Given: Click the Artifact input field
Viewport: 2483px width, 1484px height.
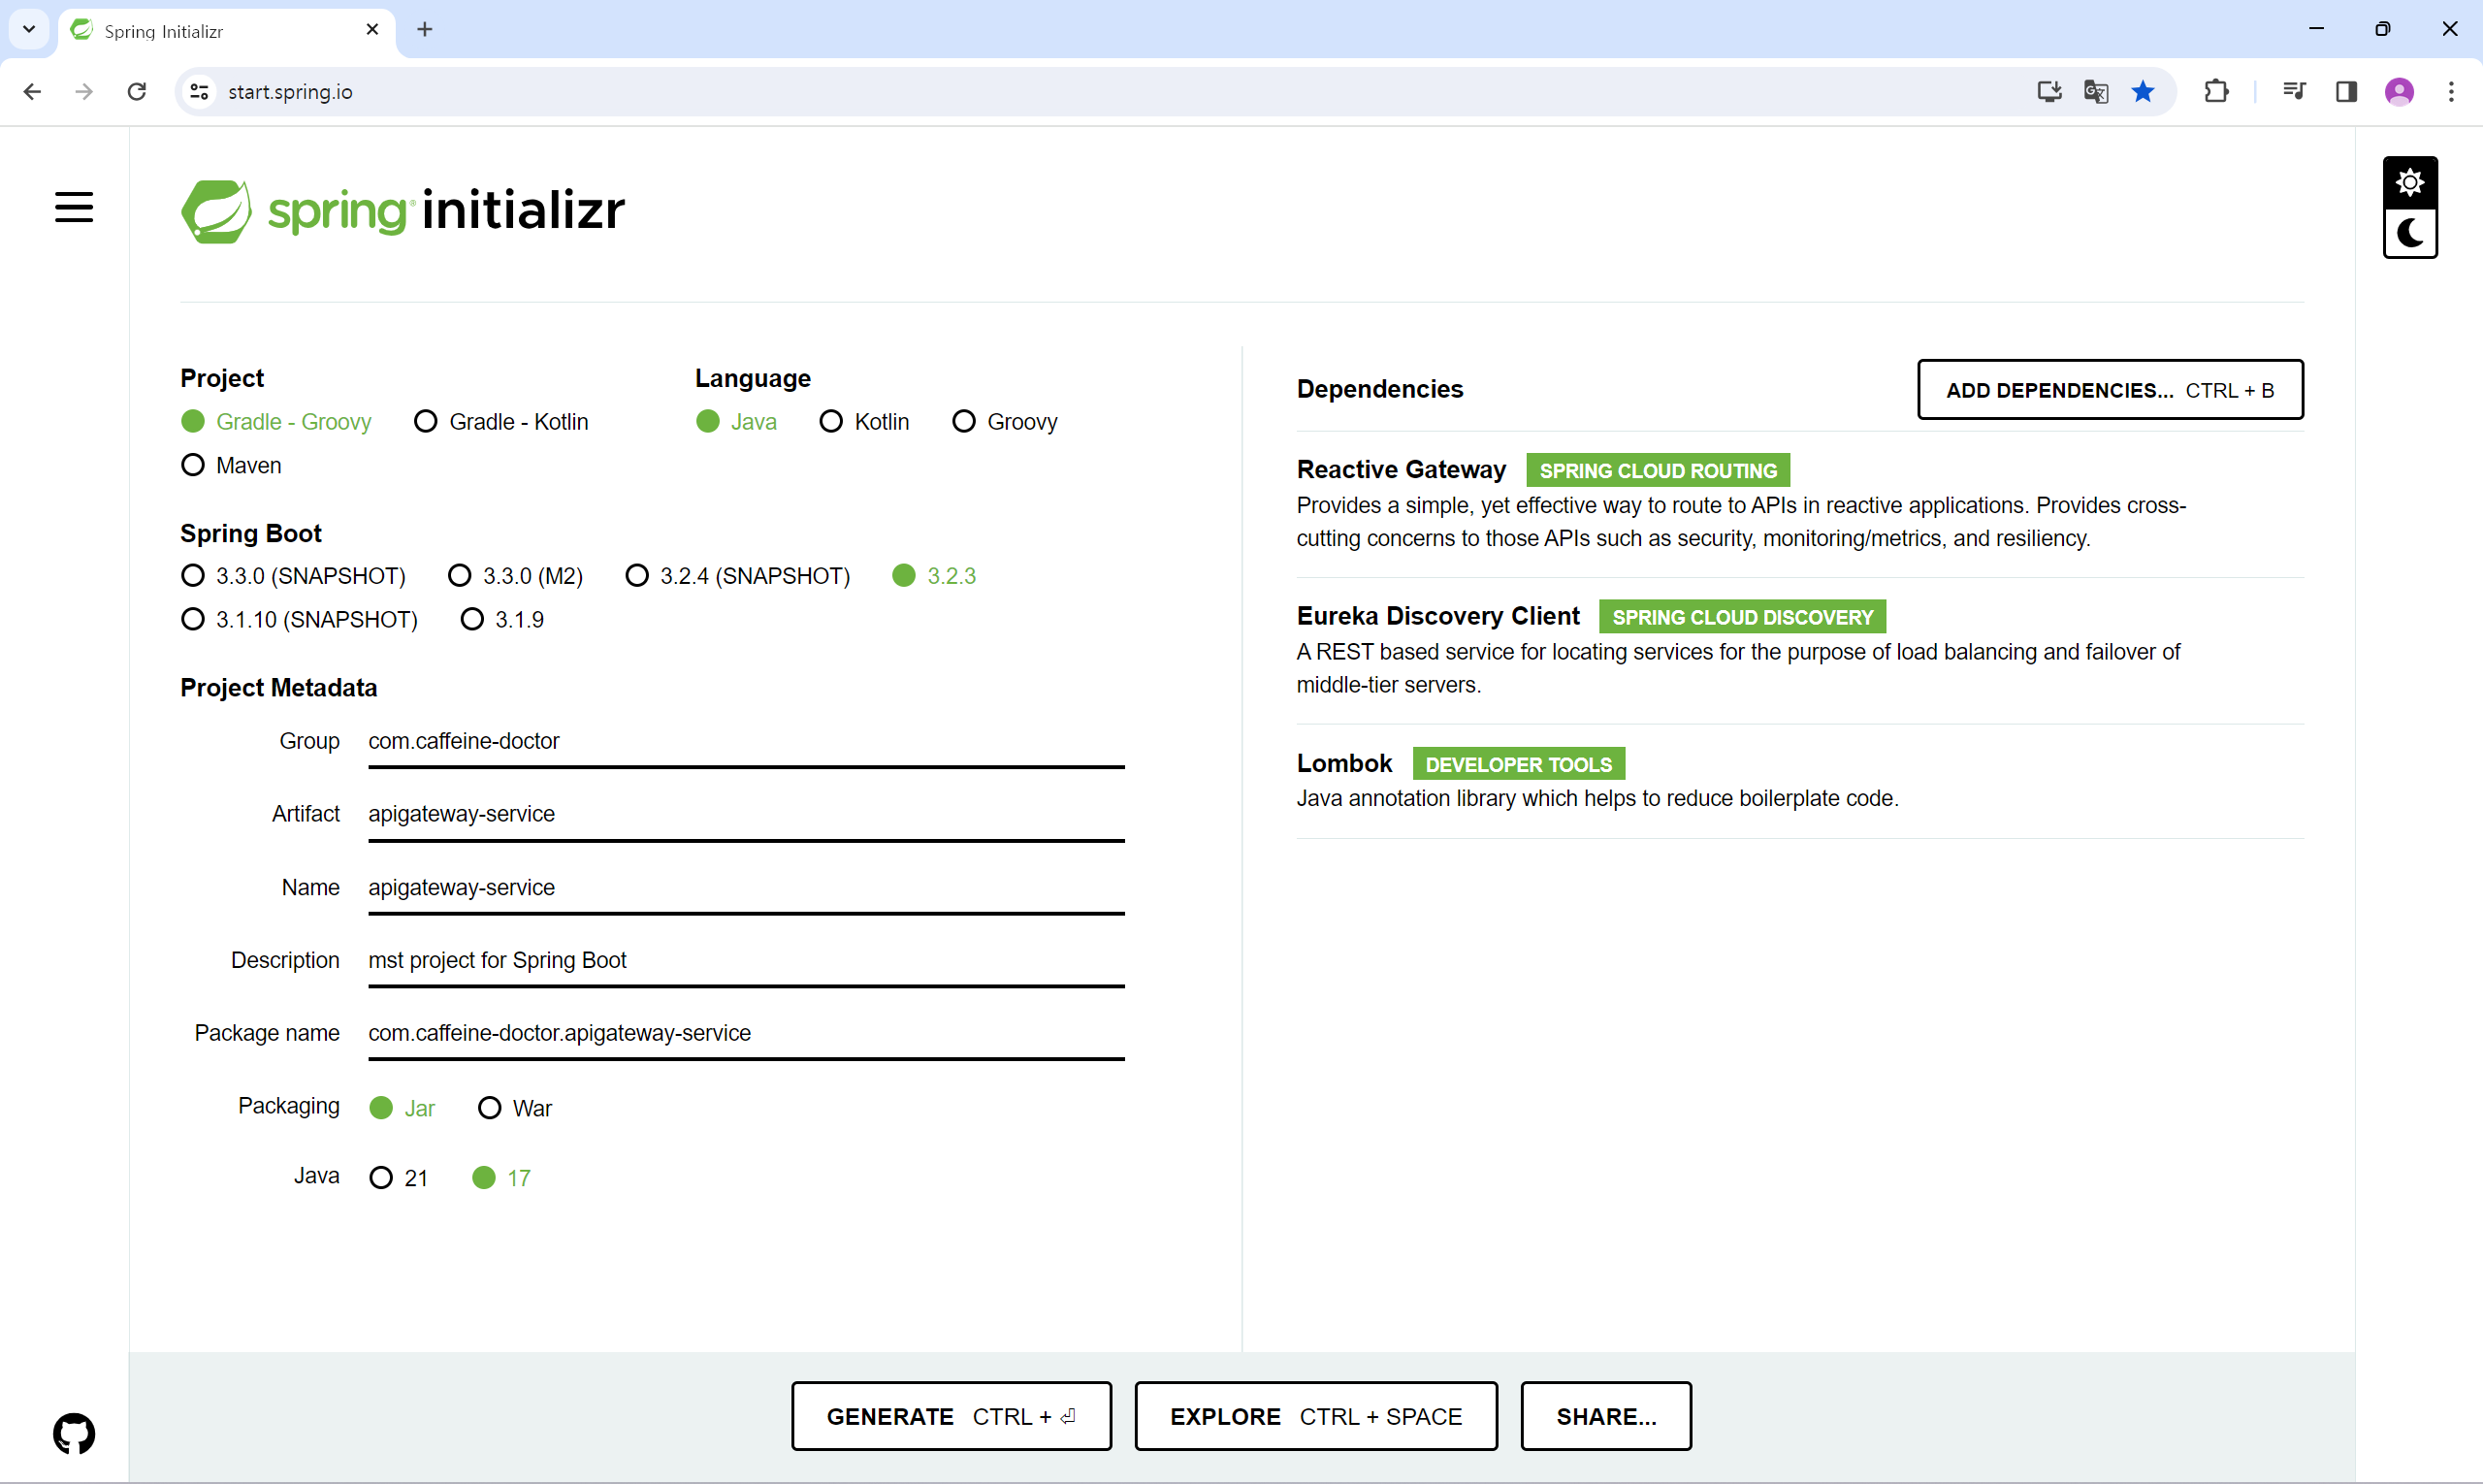Looking at the screenshot, I should [x=746, y=815].
